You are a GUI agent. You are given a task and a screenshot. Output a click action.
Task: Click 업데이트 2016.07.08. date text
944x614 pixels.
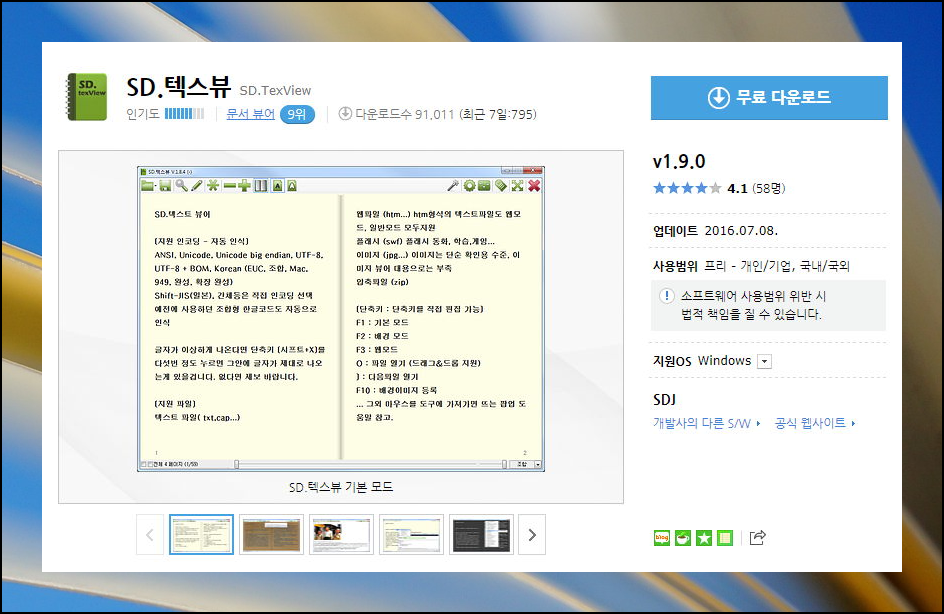[715, 231]
